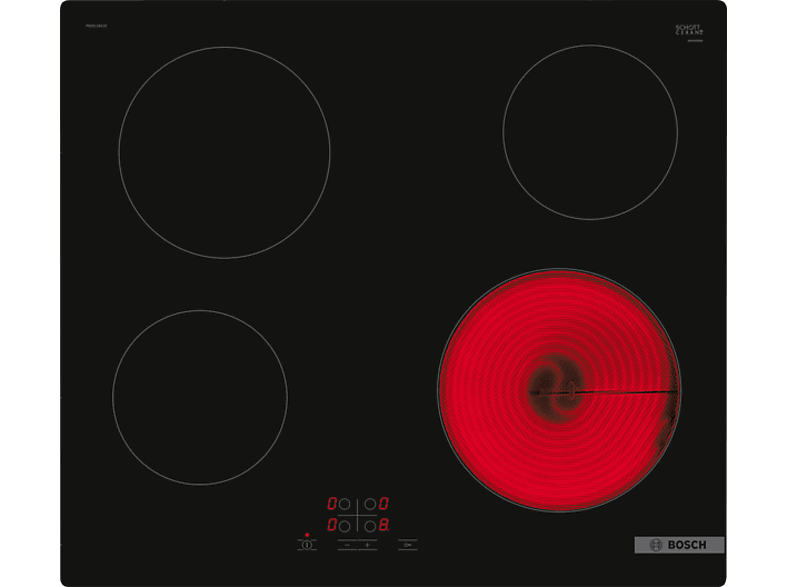786x587 pixels.
Task: Click the Schott Ceran logo
Action: (x=689, y=31)
